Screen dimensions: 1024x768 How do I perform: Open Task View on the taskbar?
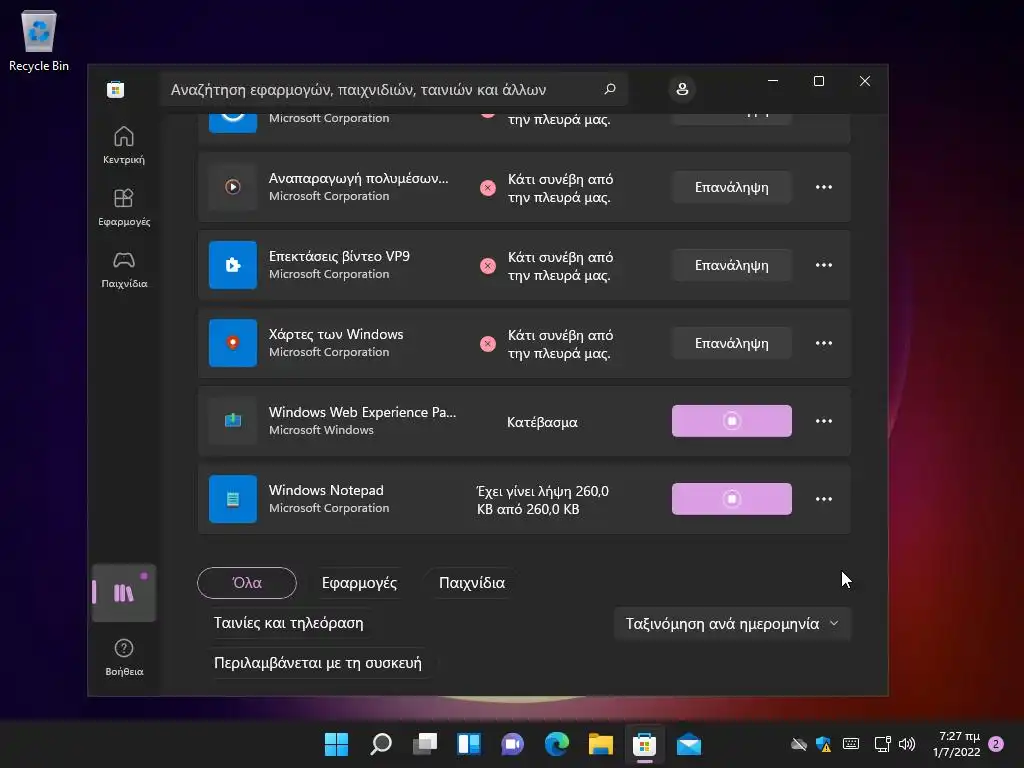point(425,744)
